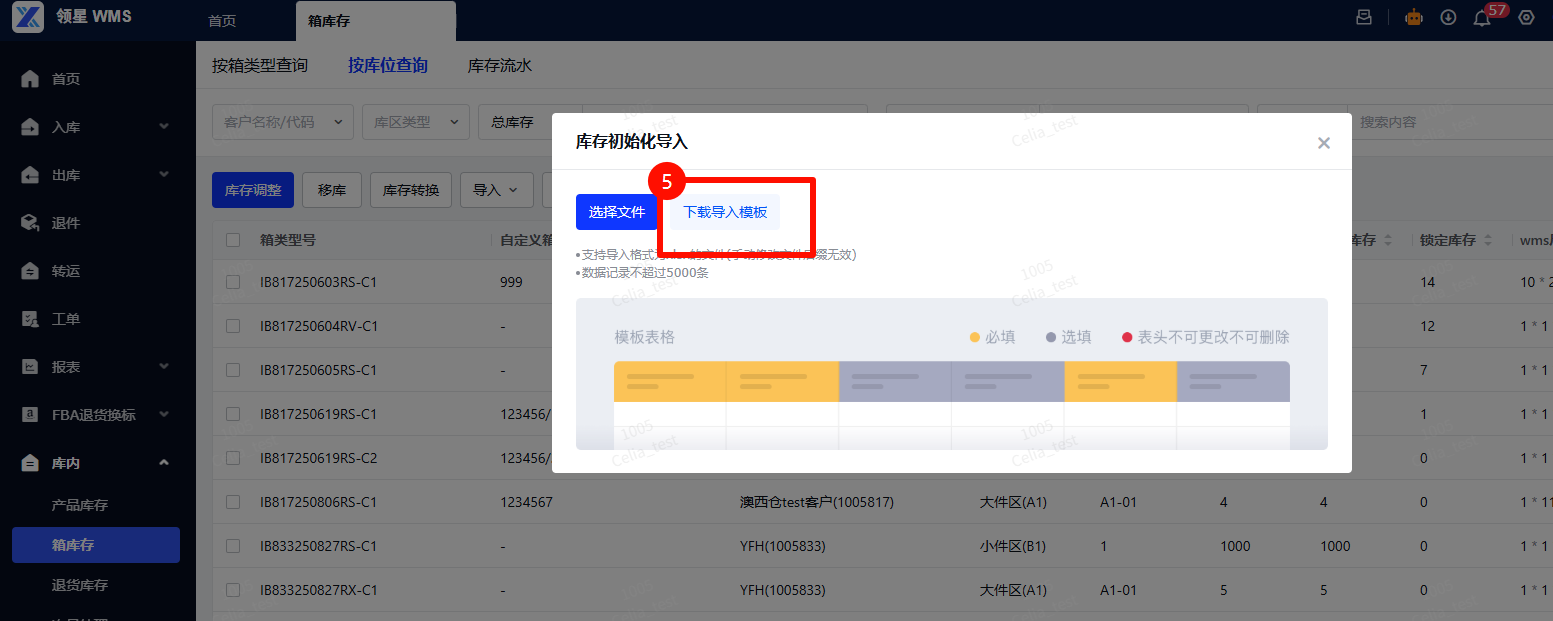This screenshot has height=621, width=1553.
Task: Switch to 按箱类型查询 tab
Action: click(260, 66)
